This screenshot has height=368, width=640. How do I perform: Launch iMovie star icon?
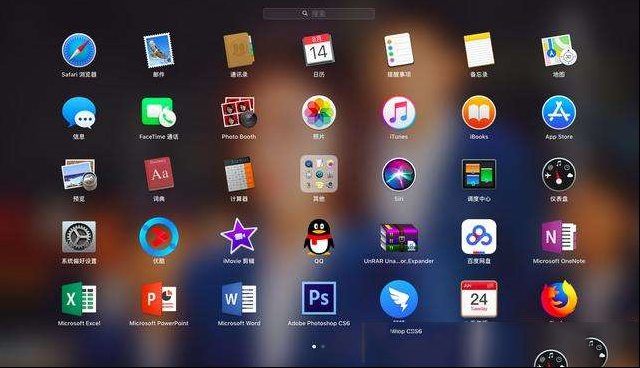239,236
